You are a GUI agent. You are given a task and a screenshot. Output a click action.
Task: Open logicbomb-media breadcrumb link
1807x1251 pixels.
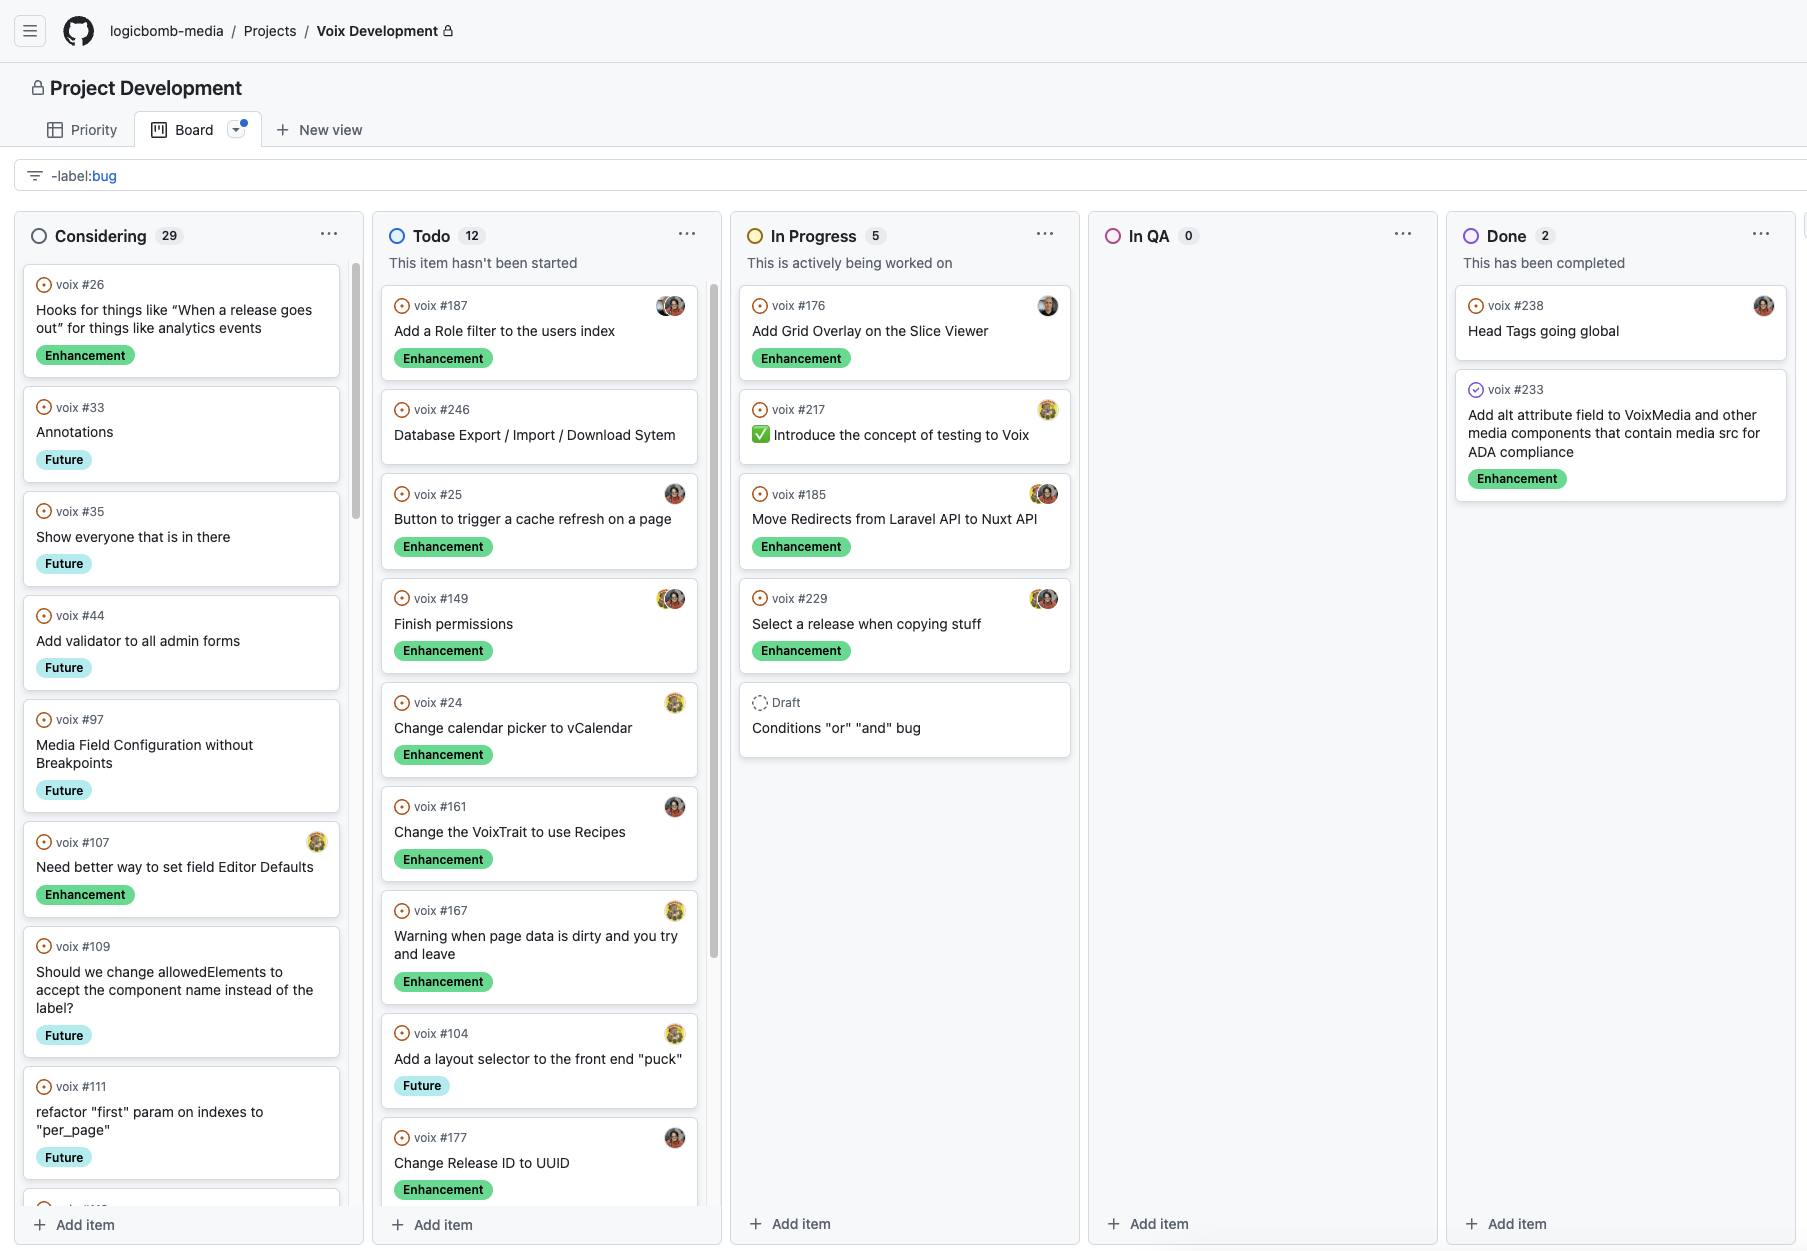[166, 31]
